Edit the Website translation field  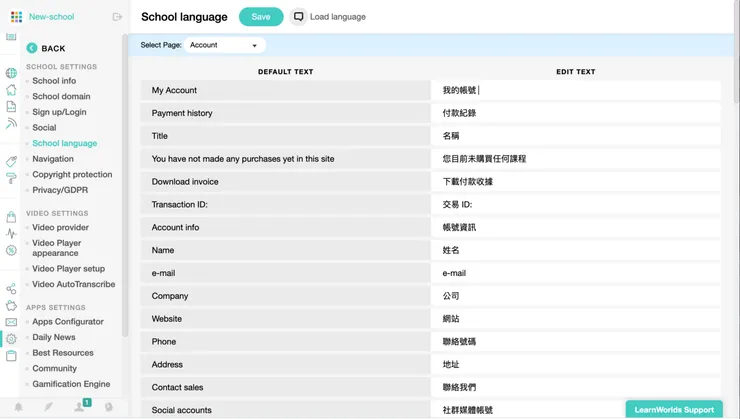[576, 319]
